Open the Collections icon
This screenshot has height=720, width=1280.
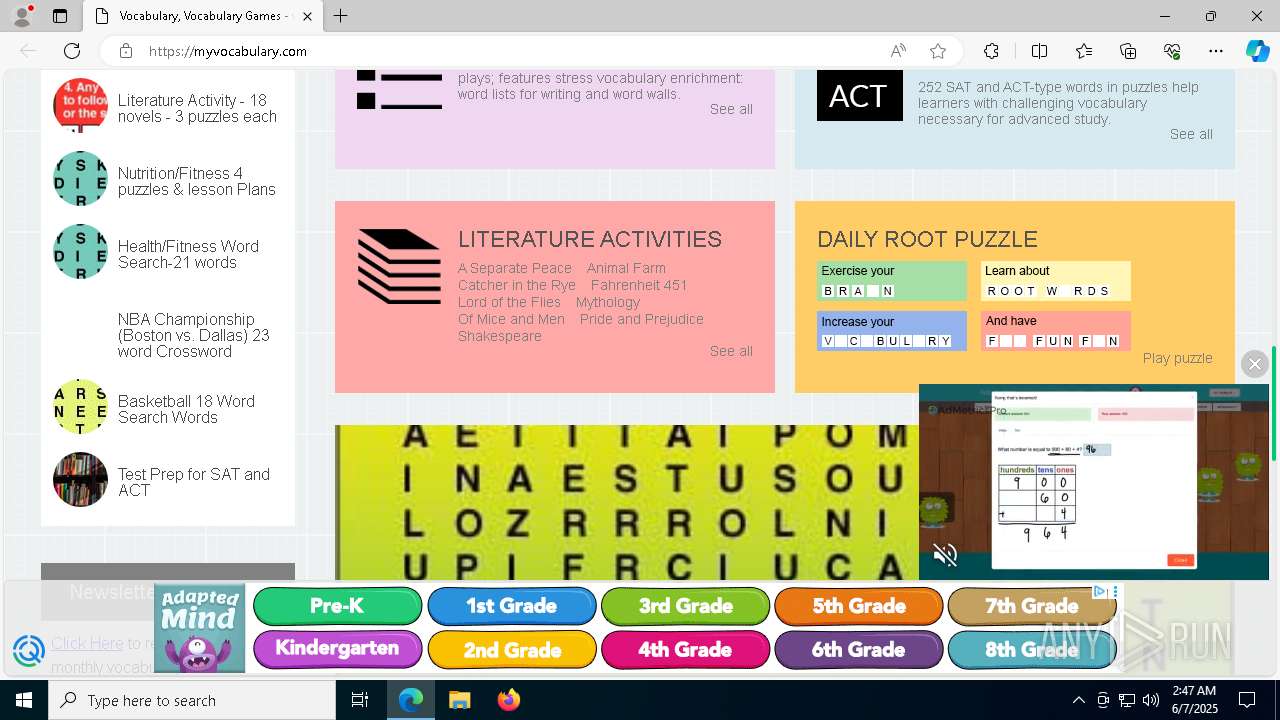[x=1128, y=51]
